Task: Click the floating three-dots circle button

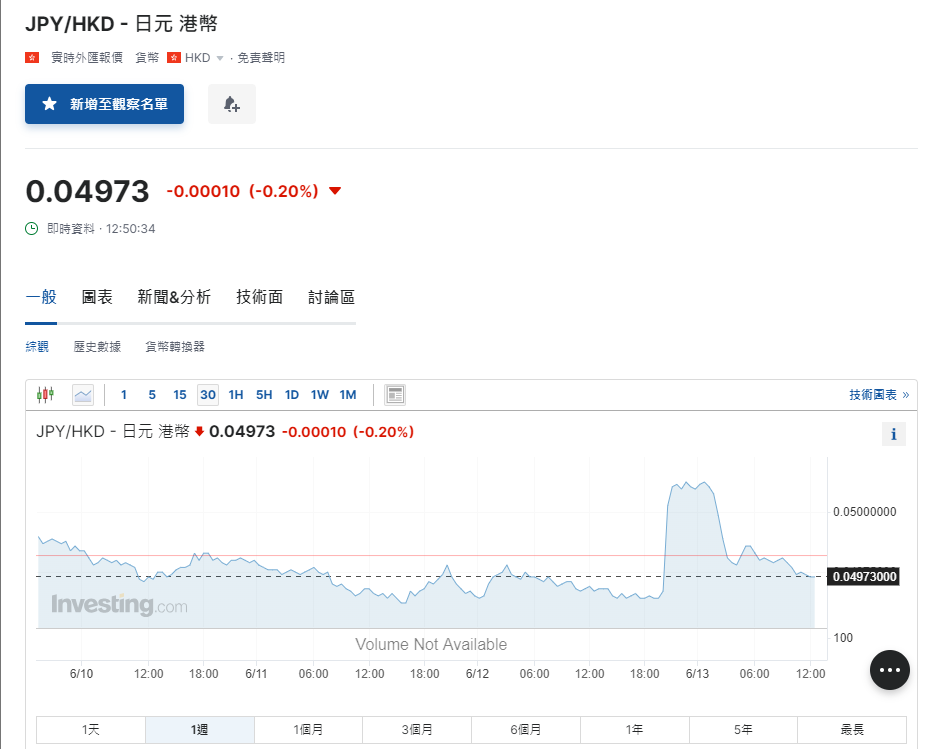Action: [889, 669]
